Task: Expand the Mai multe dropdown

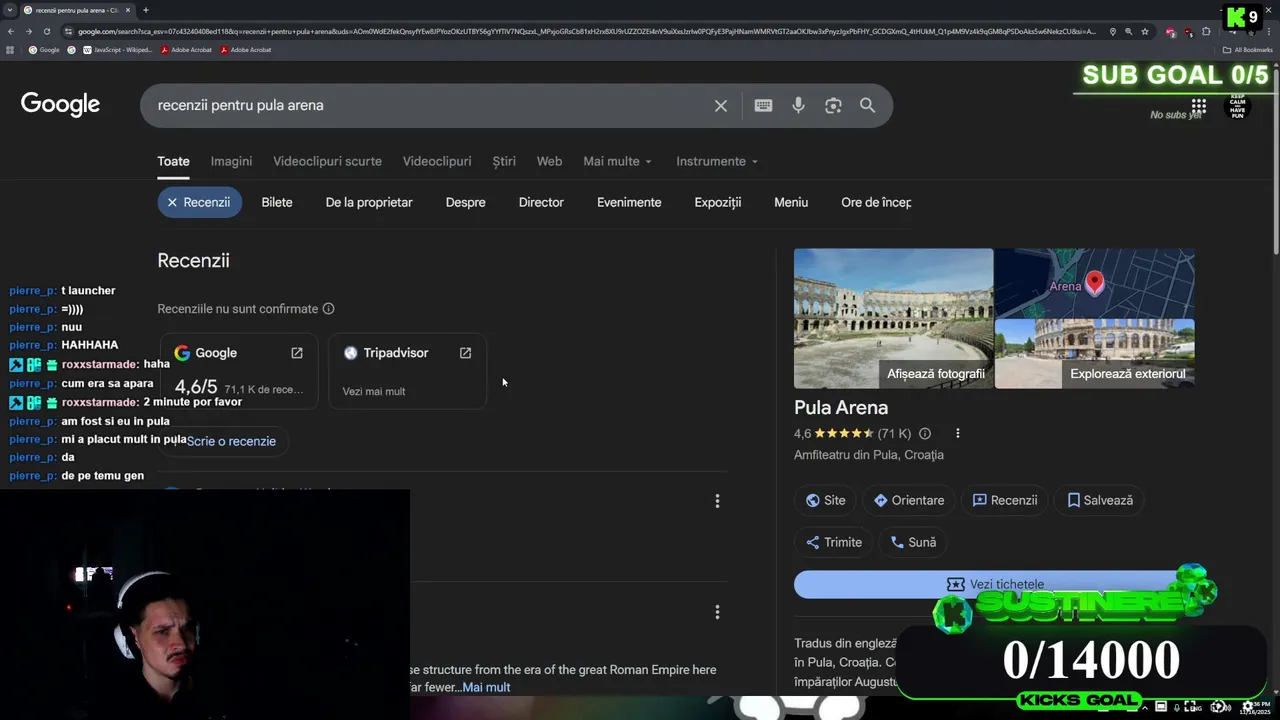Action: pyautogui.click(x=618, y=161)
